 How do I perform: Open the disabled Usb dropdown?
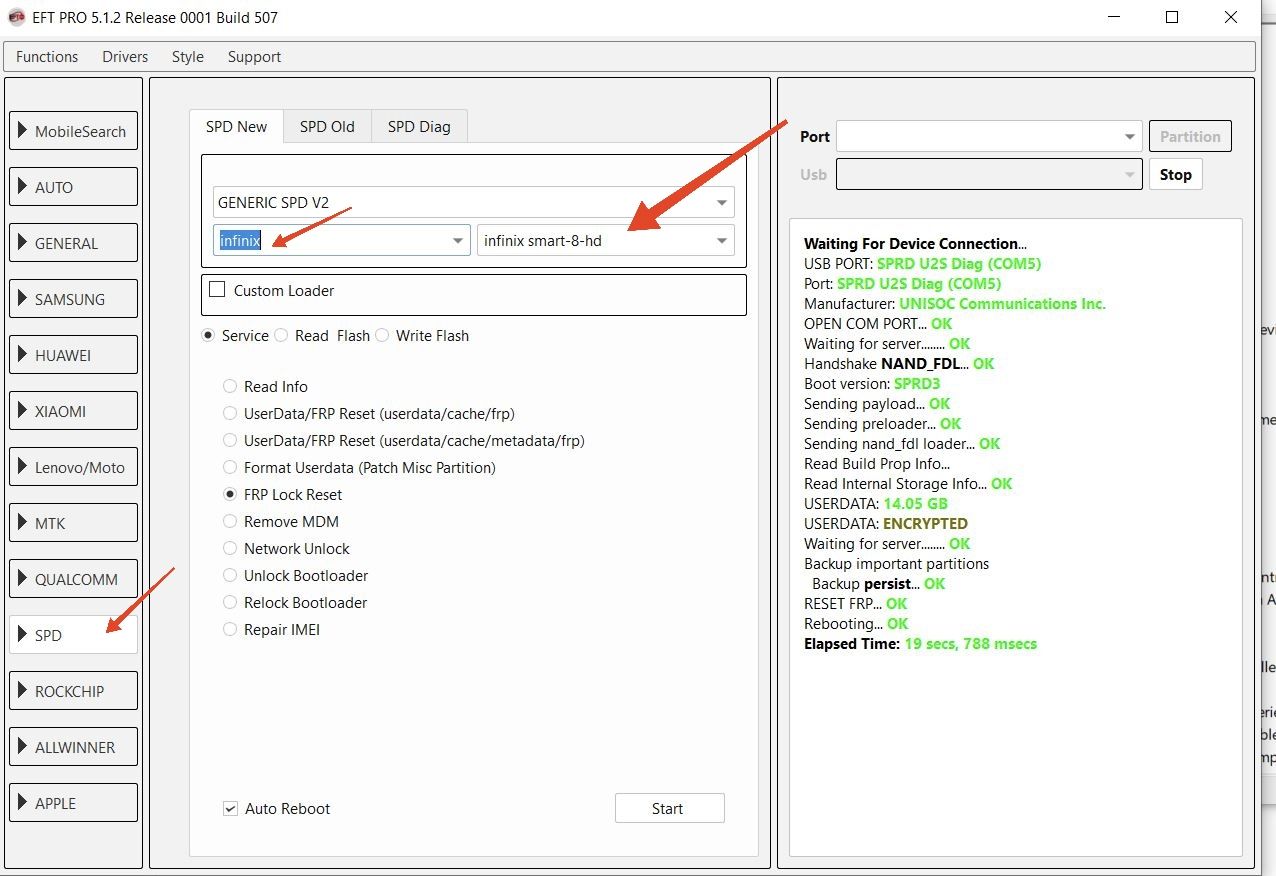coord(988,174)
